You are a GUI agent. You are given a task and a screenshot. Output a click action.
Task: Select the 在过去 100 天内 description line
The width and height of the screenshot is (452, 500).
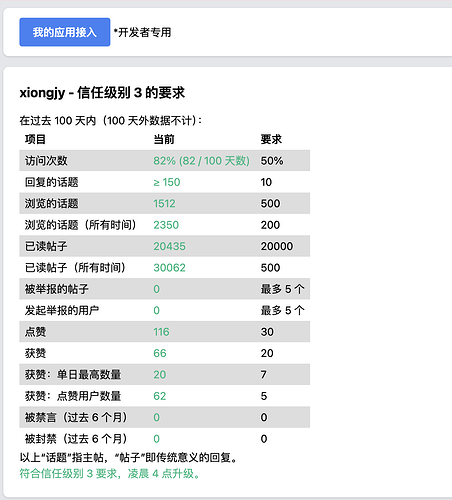[x=111, y=121]
